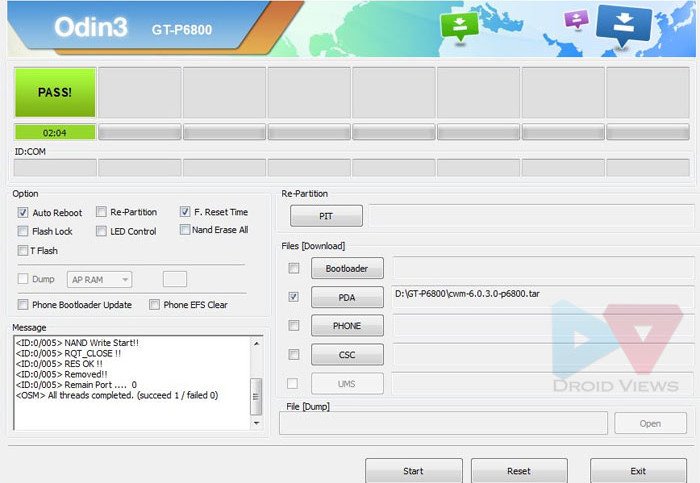This screenshot has height=483, width=700.
Task: Click the 'Remain Port .... 0' log line
Action: [76, 384]
